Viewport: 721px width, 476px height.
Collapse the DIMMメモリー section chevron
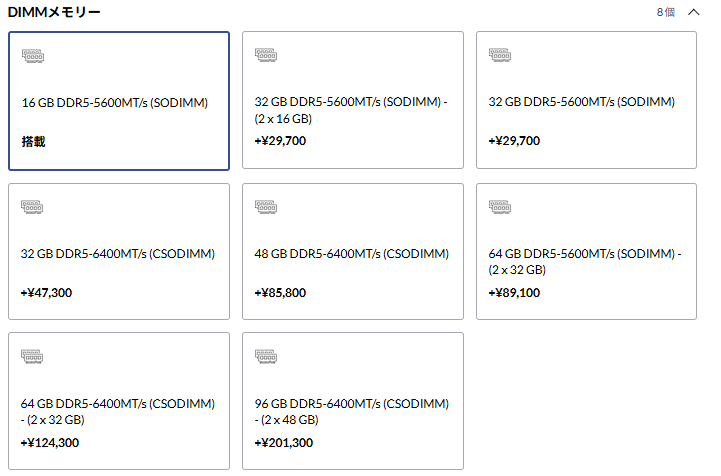(693, 12)
